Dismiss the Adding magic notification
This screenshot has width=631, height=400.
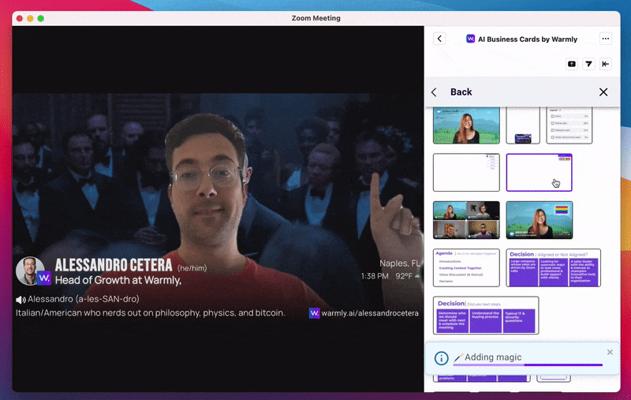tap(610, 352)
